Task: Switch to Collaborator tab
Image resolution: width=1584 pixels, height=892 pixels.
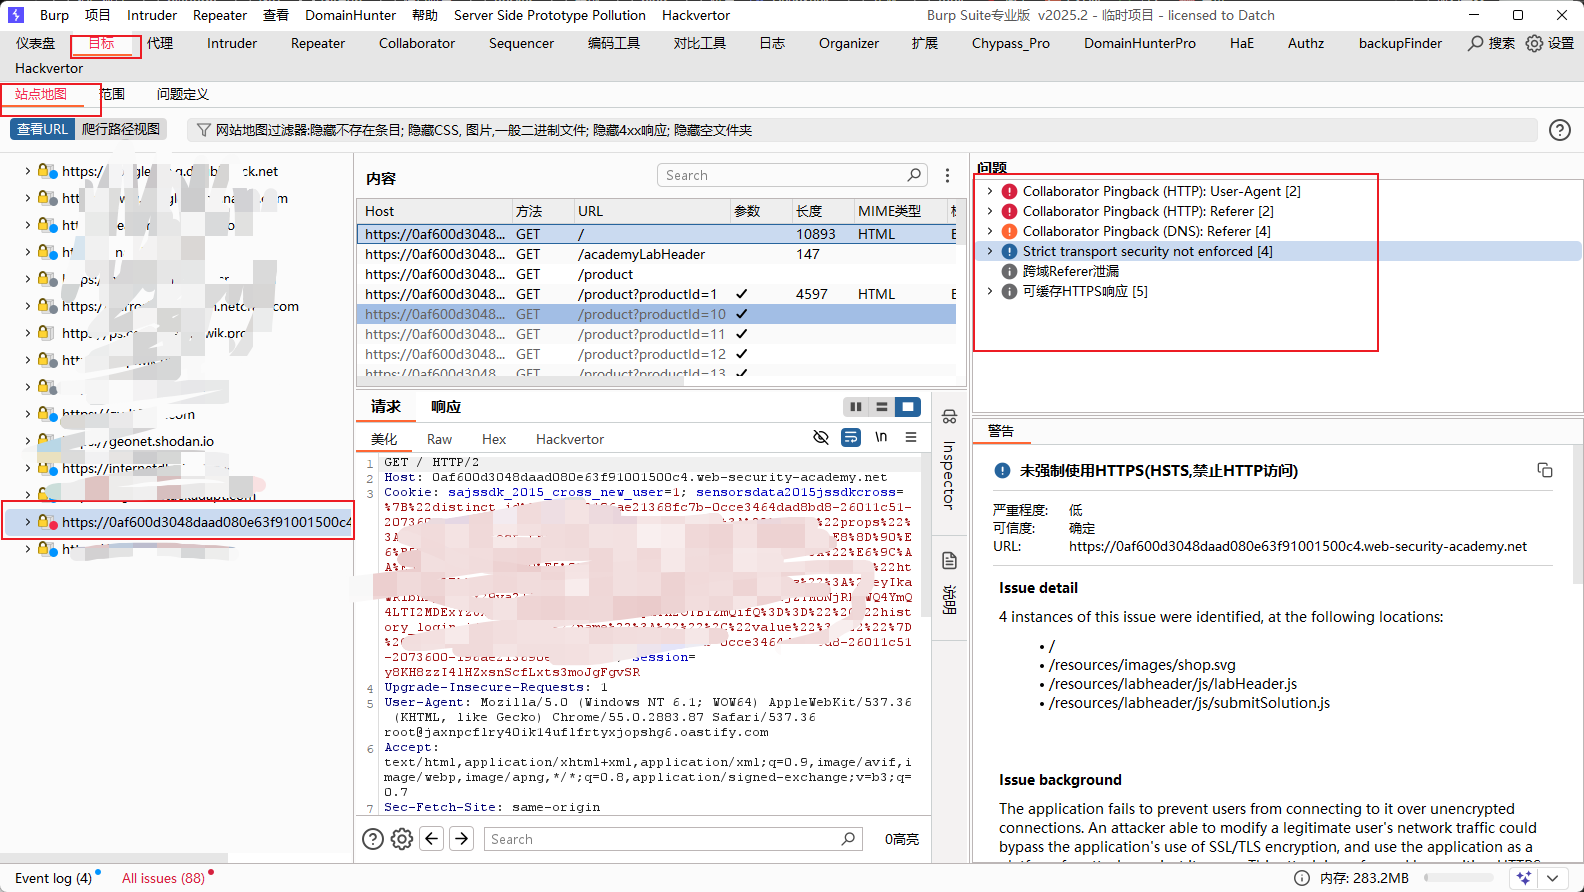Action: click(417, 43)
